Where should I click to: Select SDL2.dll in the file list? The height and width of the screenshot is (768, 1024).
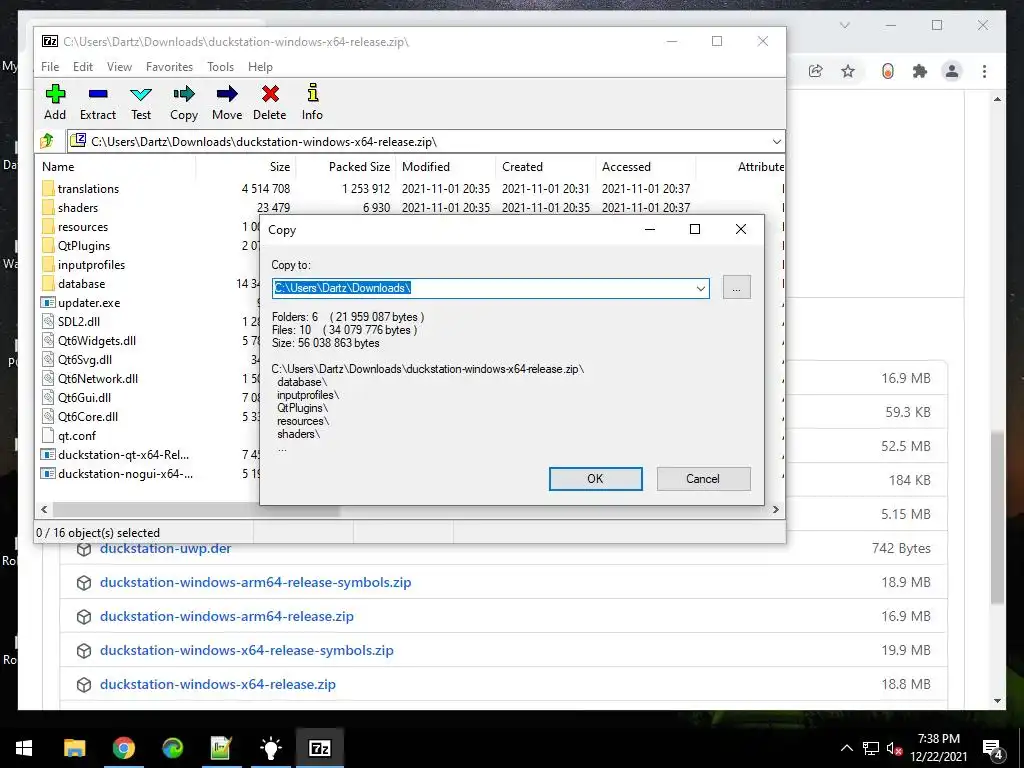78,321
